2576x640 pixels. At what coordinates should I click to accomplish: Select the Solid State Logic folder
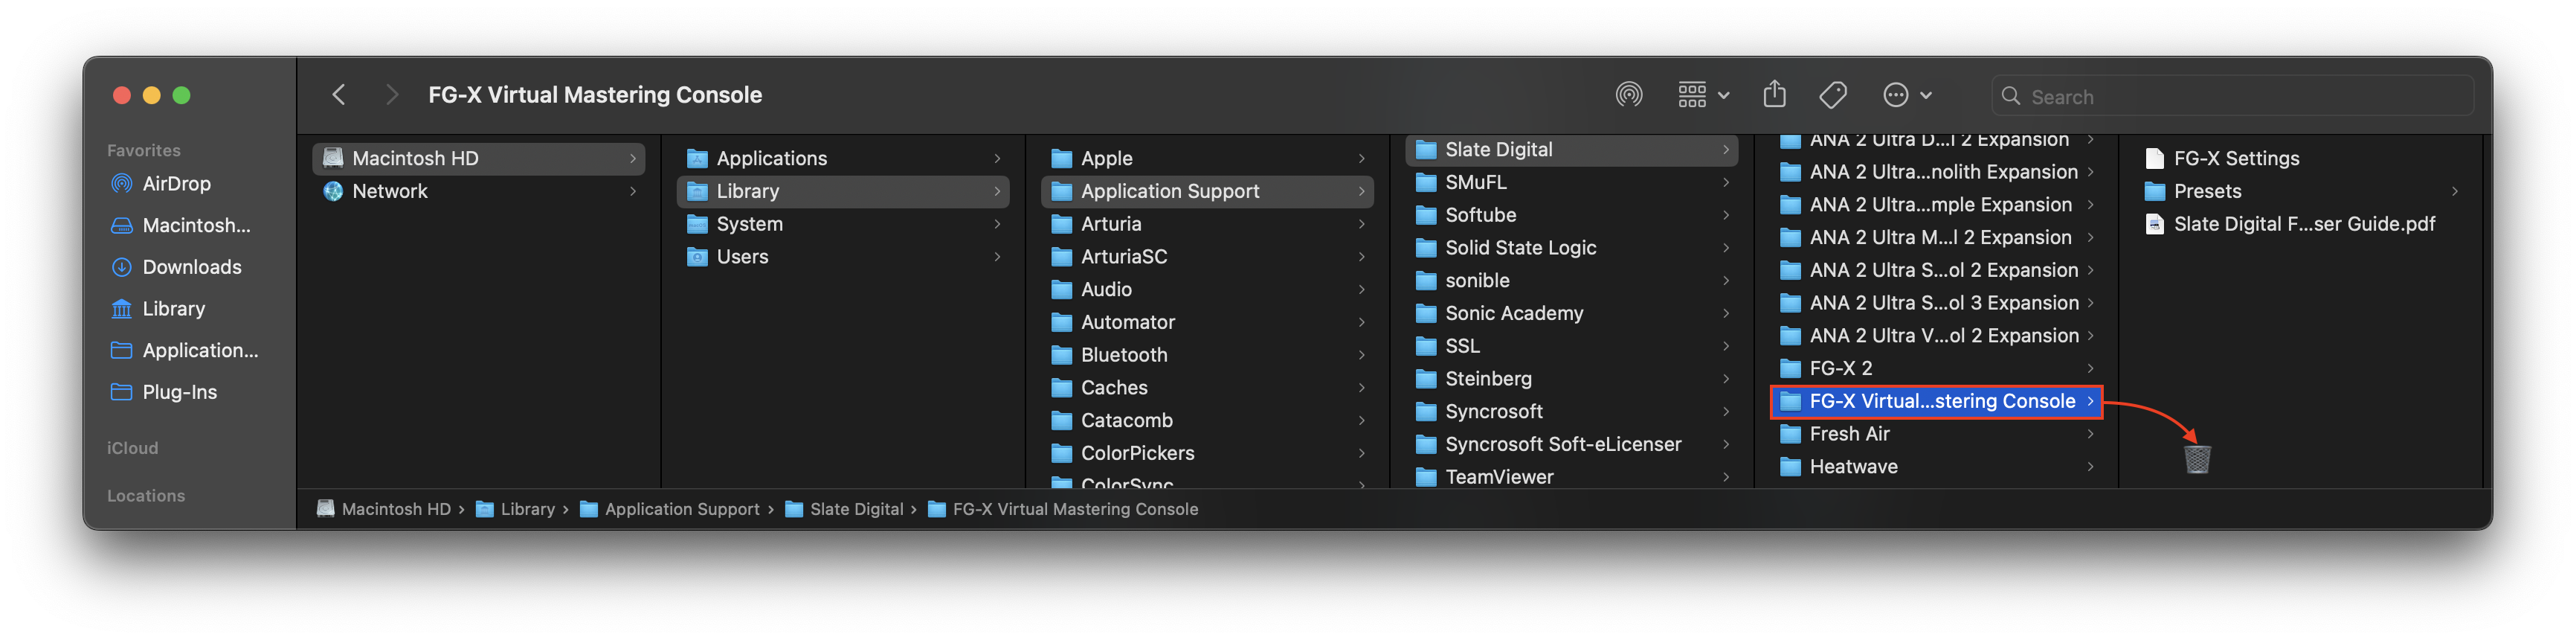point(1571,248)
